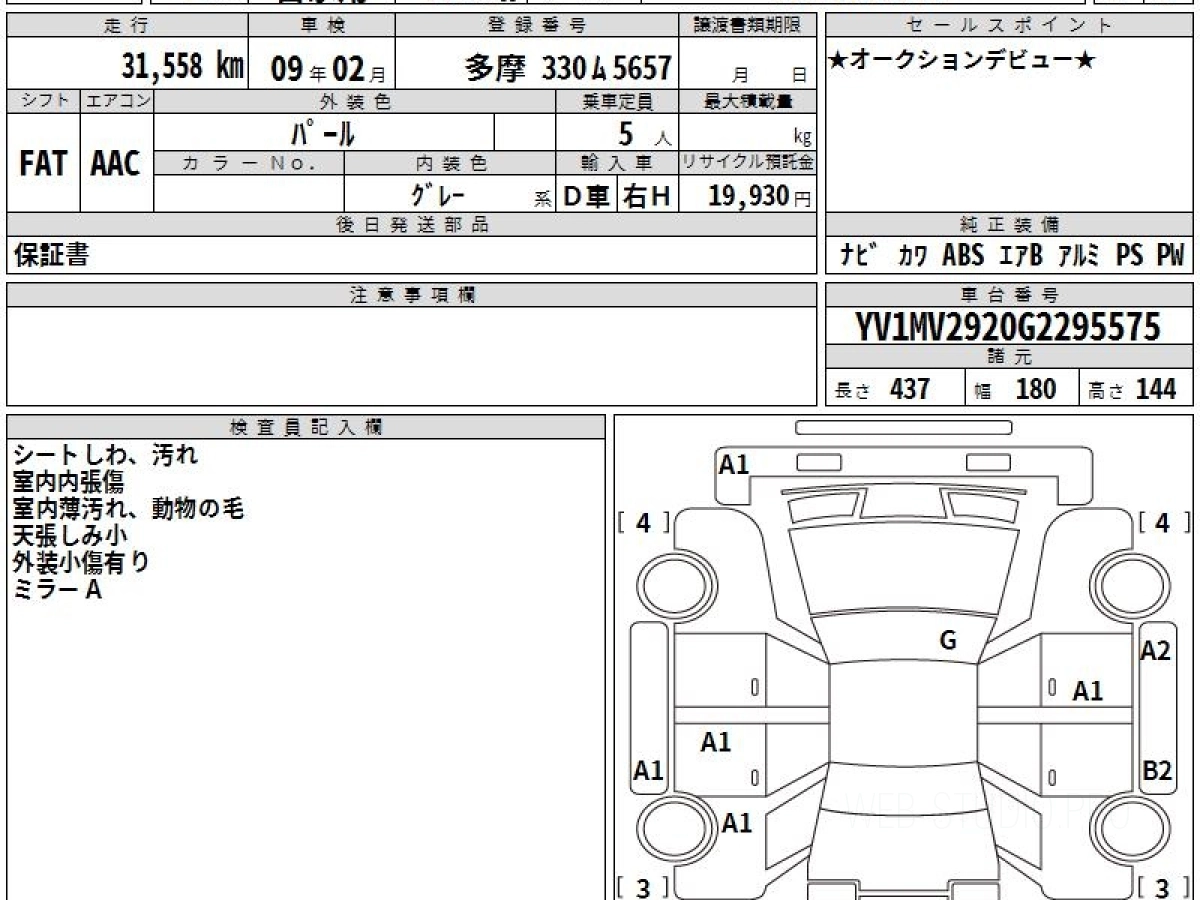The height and width of the screenshot is (900, 1200).
Task: Click the width value 180
Action: click(x=1035, y=388)
